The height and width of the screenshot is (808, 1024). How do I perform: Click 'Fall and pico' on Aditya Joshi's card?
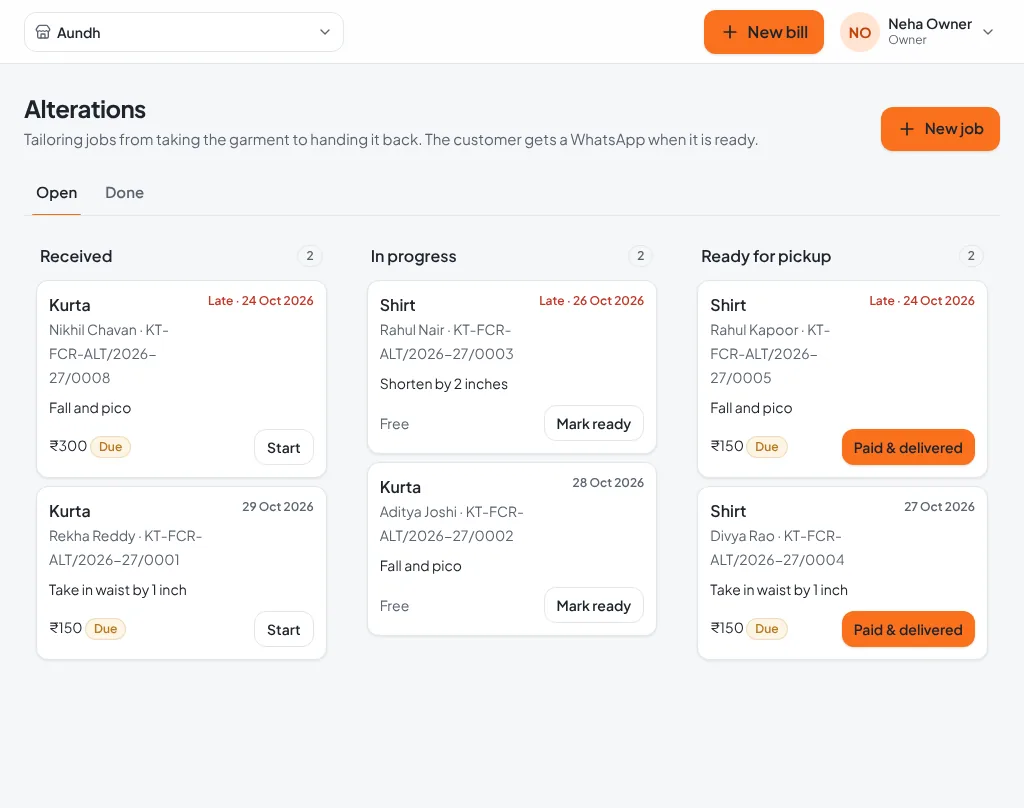421,566
